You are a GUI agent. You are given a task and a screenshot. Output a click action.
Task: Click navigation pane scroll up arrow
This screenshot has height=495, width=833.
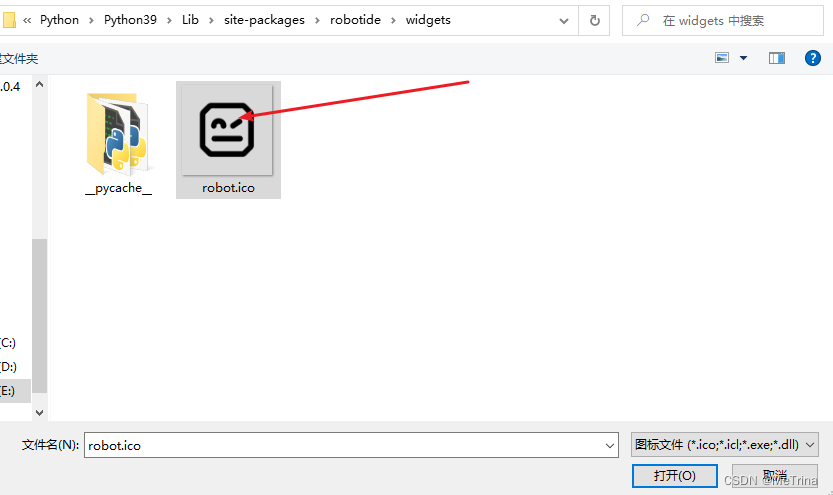[39, 84]
